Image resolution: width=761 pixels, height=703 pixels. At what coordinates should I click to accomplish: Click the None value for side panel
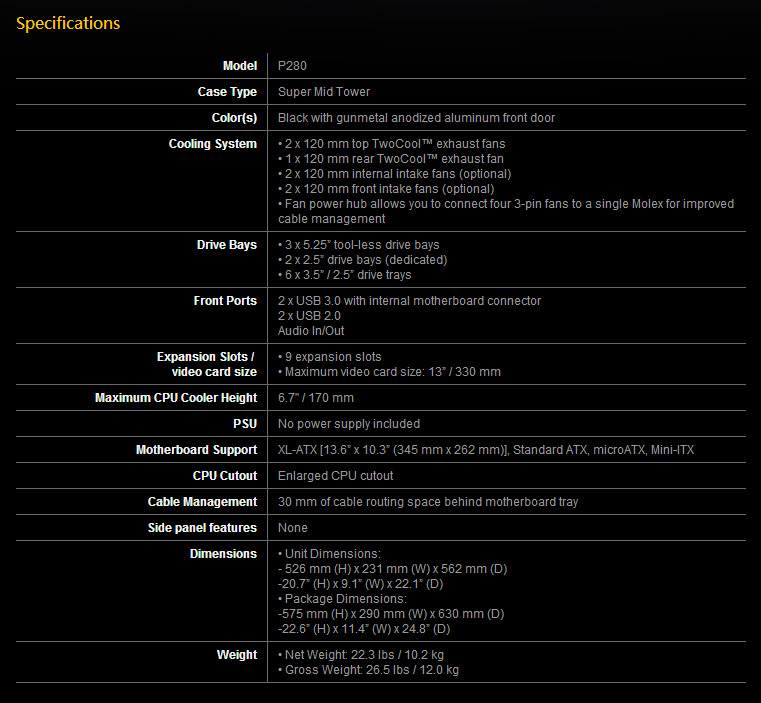(x=293, y=528)
